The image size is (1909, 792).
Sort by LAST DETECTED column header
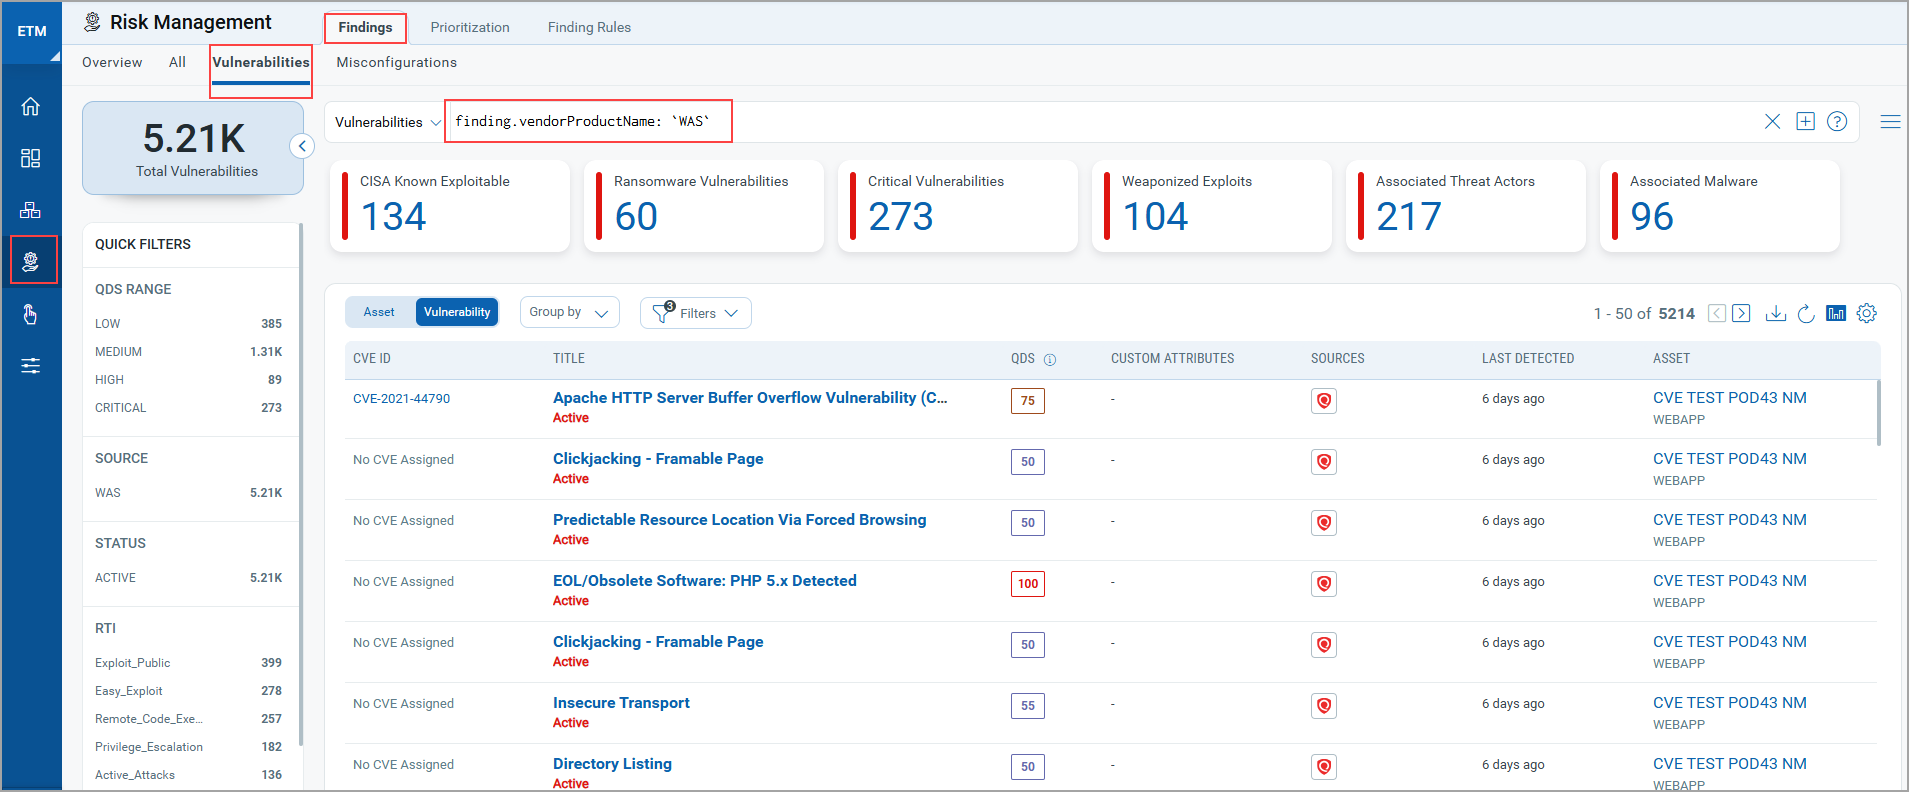tap(1528, 358)
